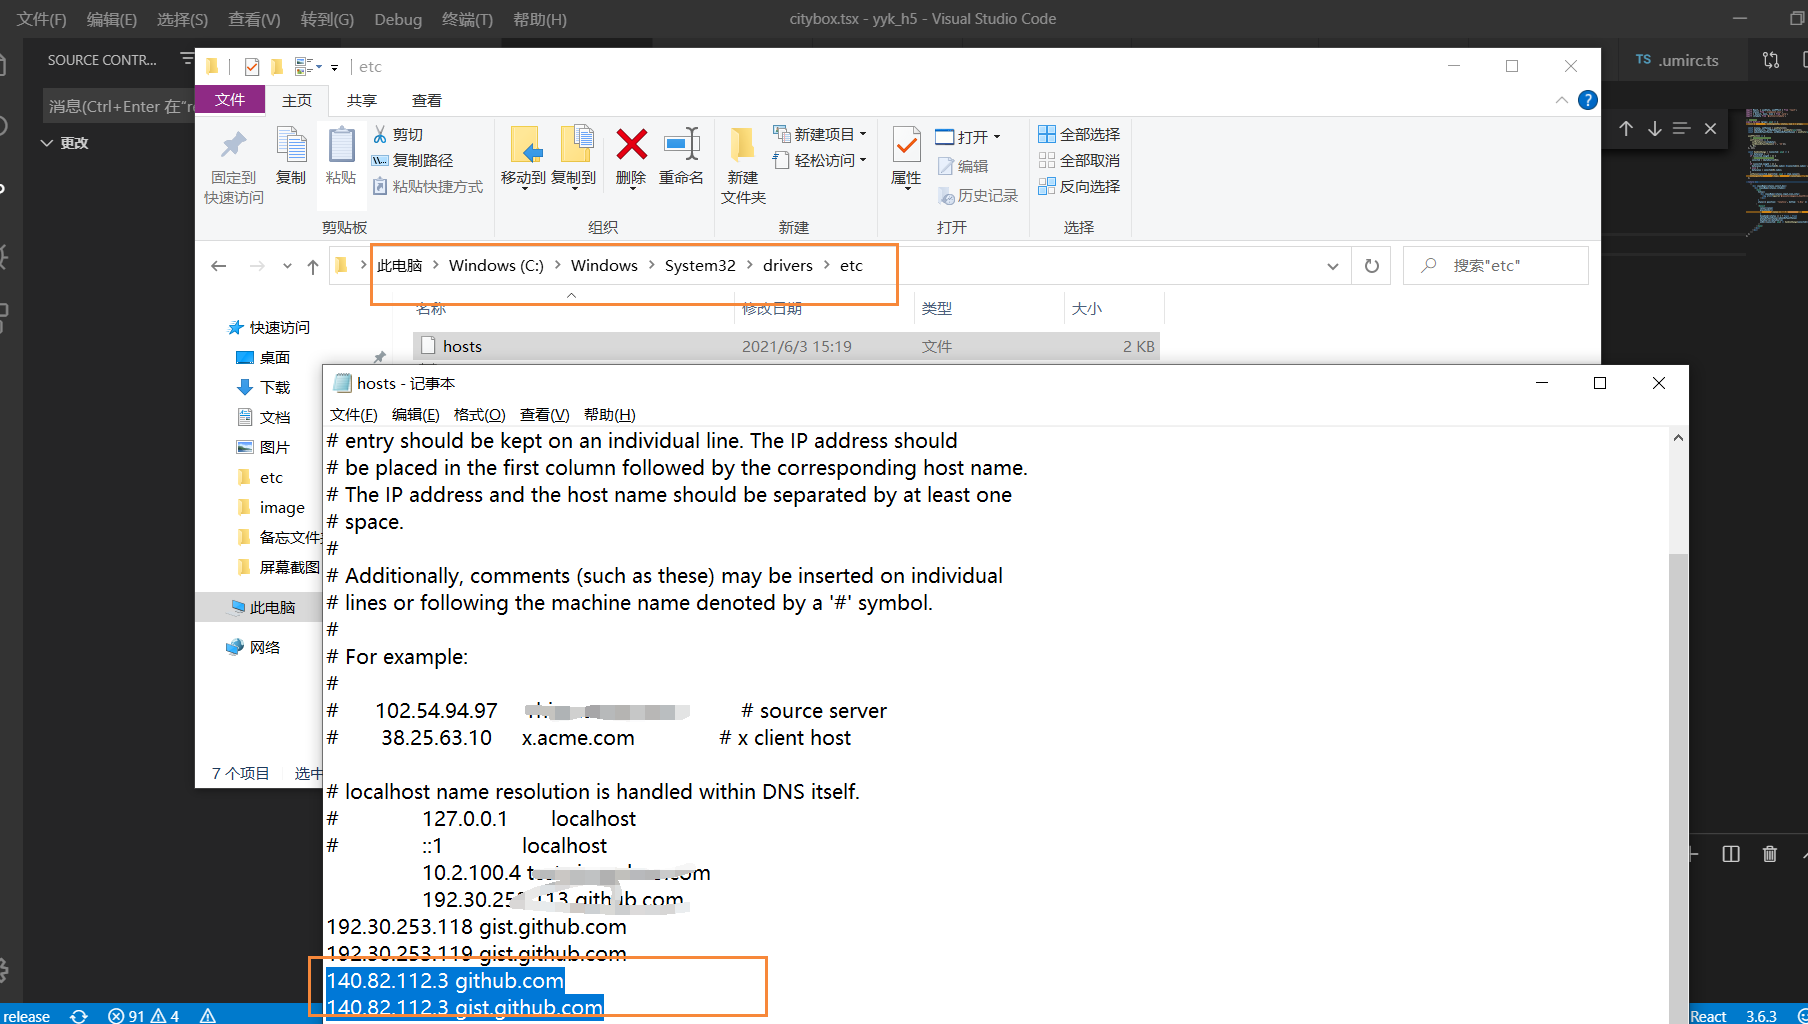Click the VS Code minimap code preview
Image resolution: width=1808 pixels, height=1024 pixels.
1776,173
